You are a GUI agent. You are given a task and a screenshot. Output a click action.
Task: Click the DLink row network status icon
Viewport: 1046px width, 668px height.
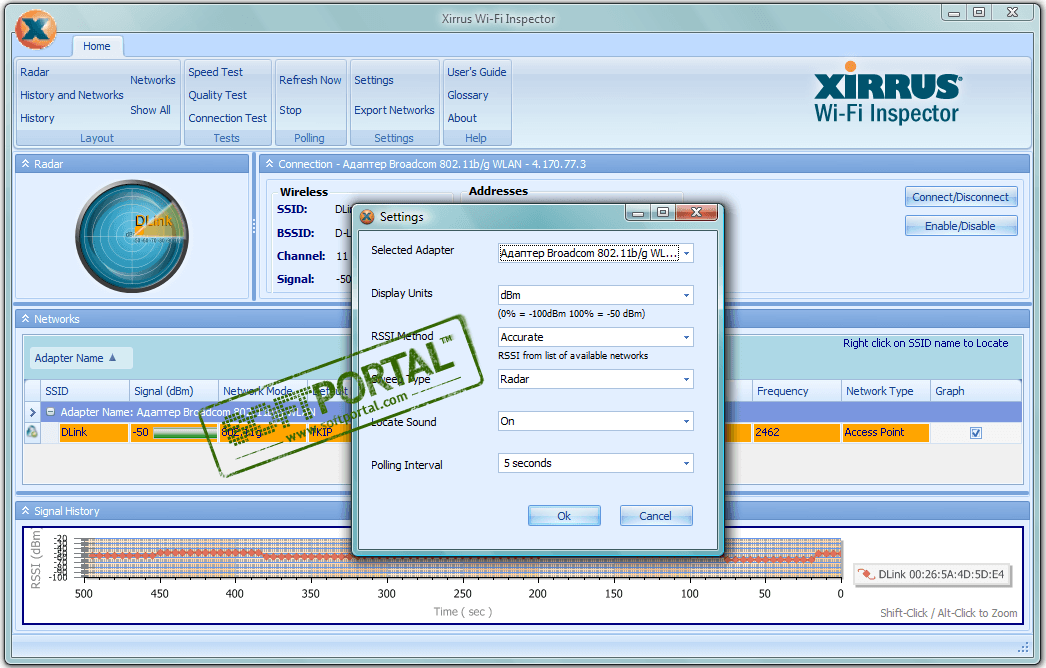click(32, 432)
